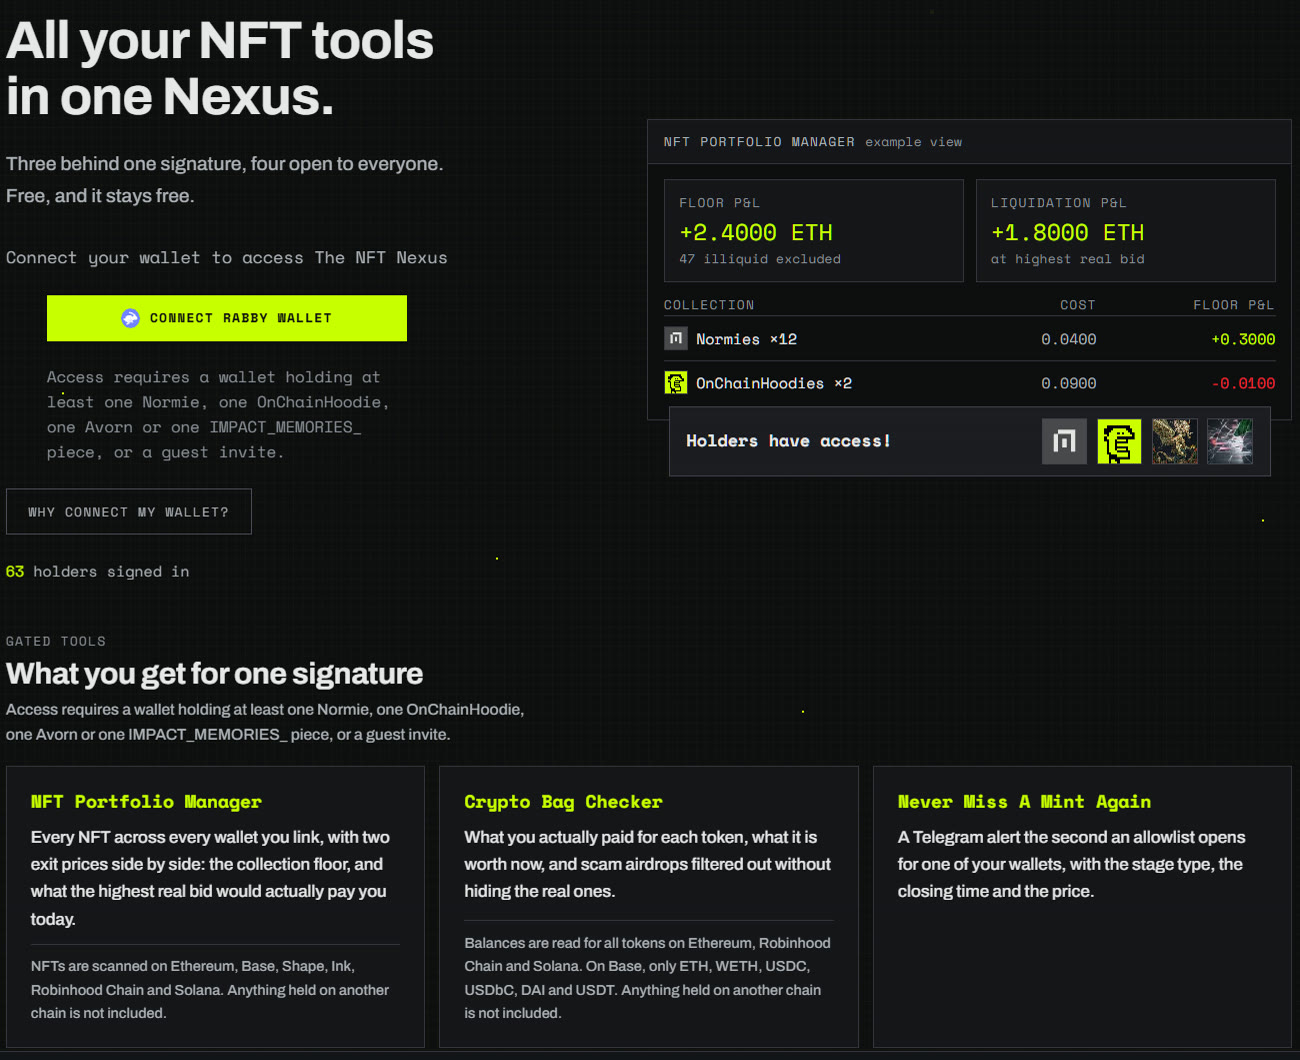Click the +1.8000 ETH liquidation P&L figure
Viewport: 1300px width, 1060px height.
tap(1068, 233)
